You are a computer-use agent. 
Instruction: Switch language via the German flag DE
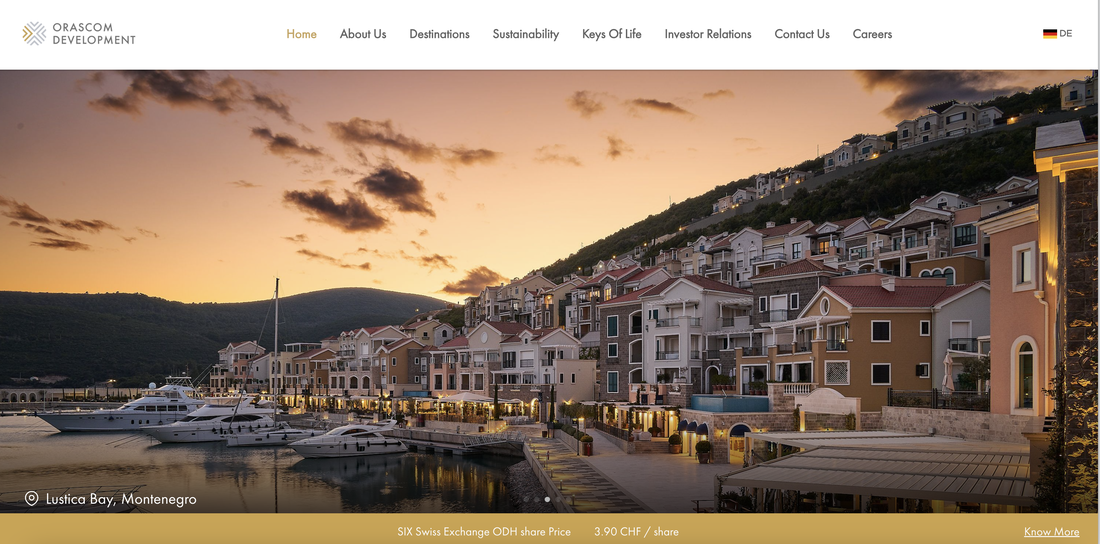point(1057,33)
